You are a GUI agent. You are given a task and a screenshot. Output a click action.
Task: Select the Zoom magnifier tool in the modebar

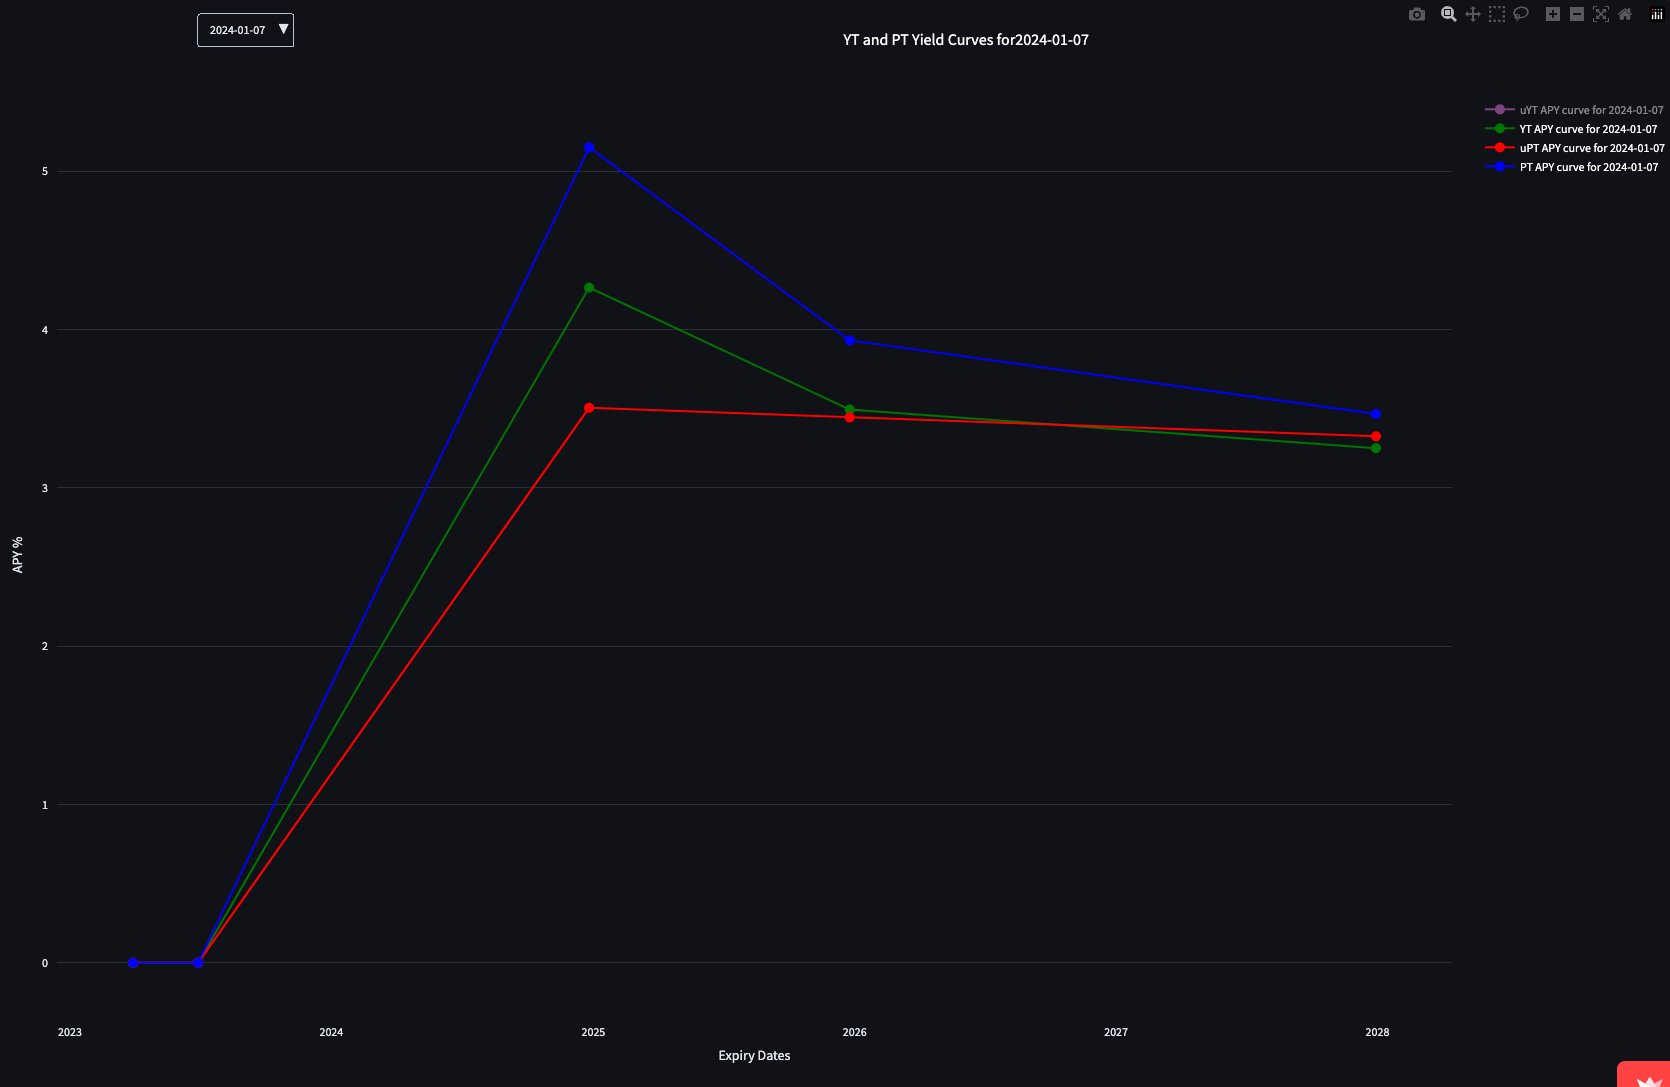1448,14
